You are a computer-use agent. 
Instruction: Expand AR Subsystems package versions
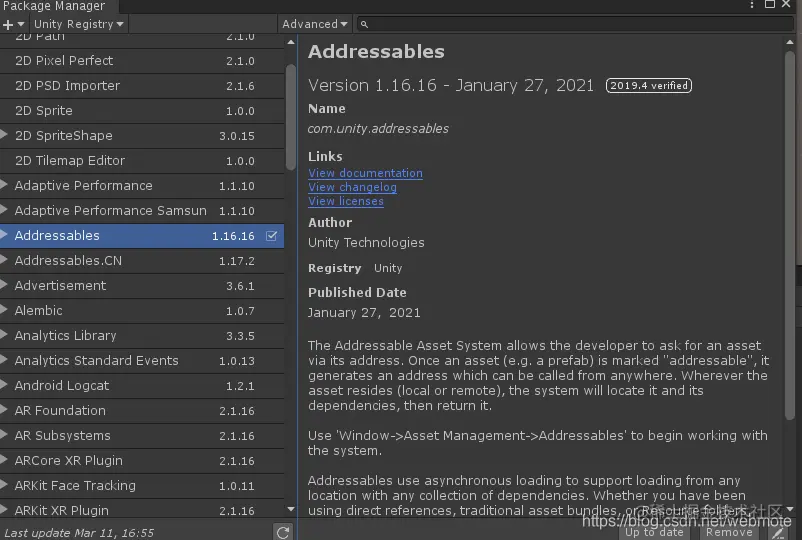4,436
